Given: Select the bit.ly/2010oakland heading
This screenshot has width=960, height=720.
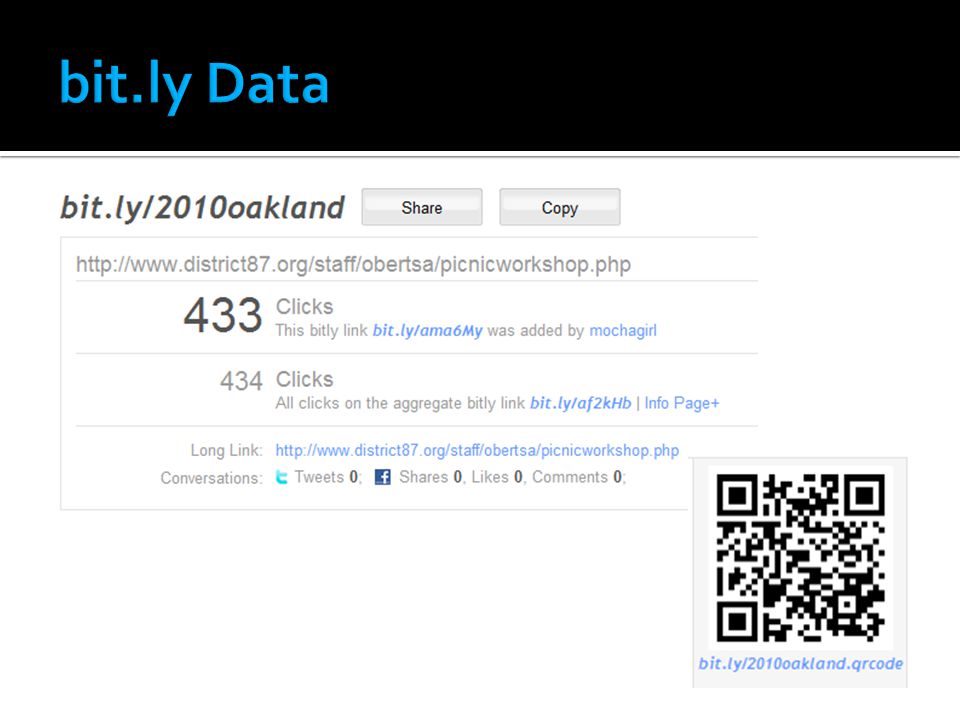Looking at the screenshot, I should (x=203, y=208).
